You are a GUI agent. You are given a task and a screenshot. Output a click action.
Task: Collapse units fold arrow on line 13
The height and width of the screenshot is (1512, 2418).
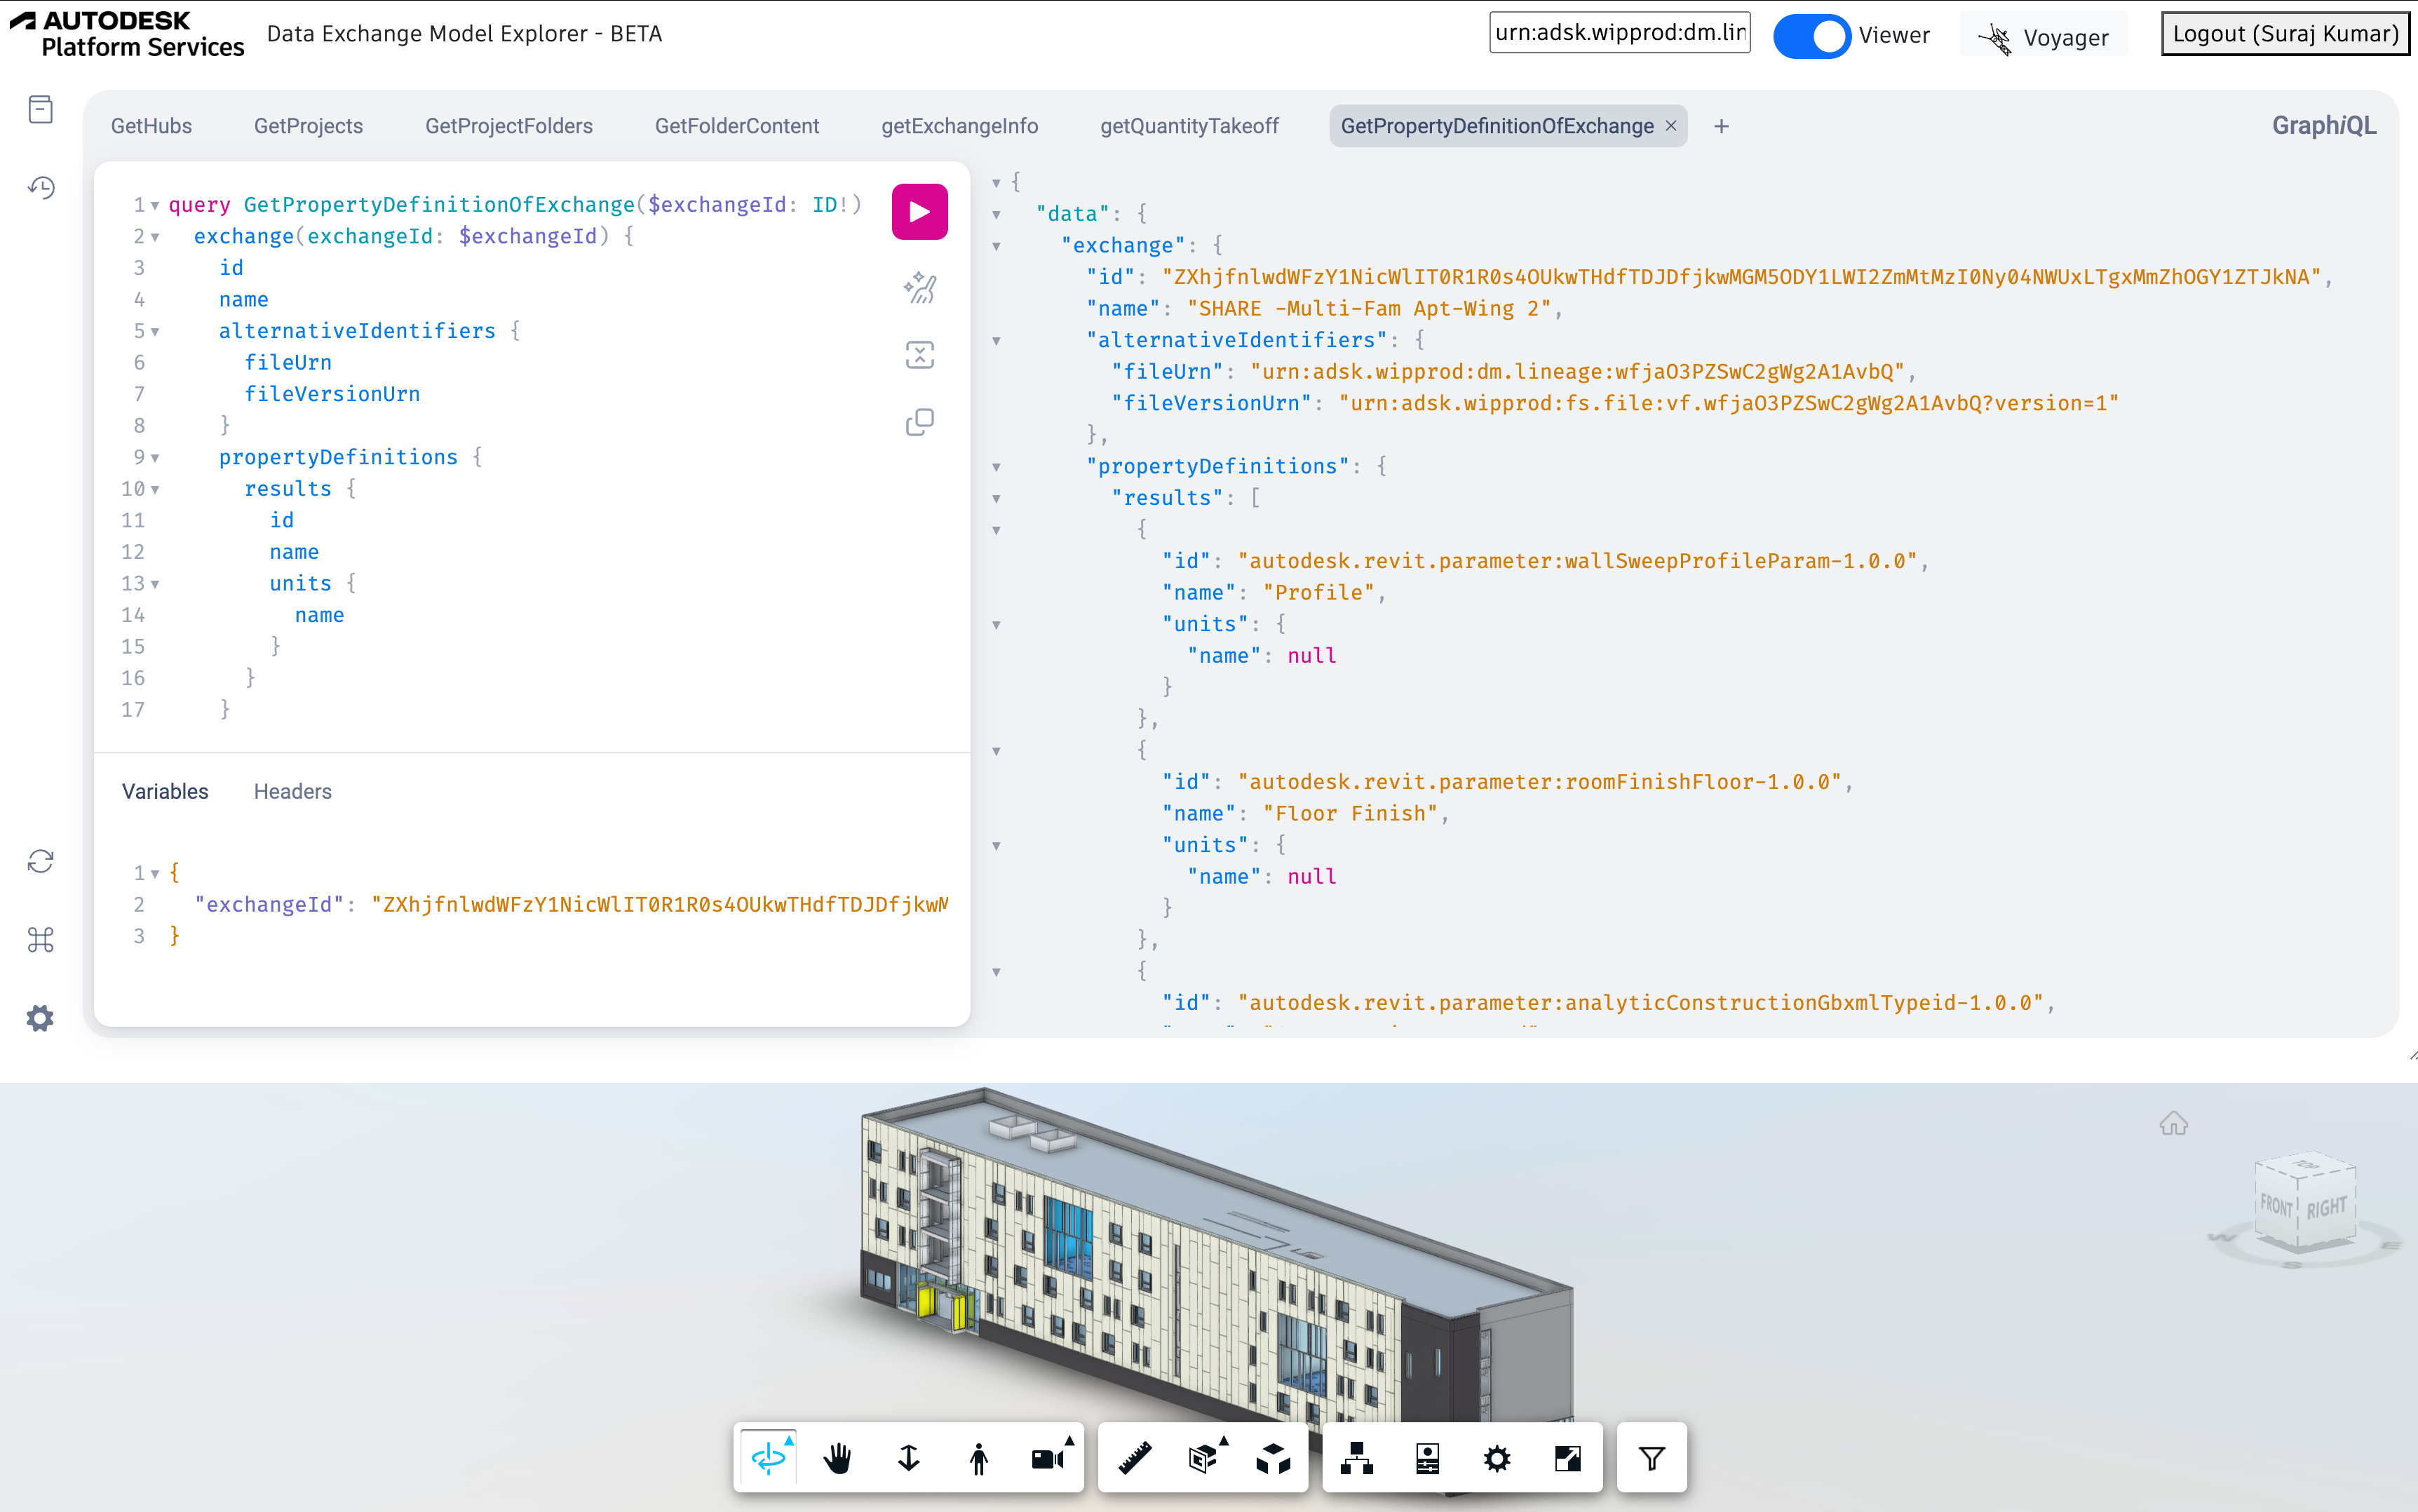[x=155, y=584]
